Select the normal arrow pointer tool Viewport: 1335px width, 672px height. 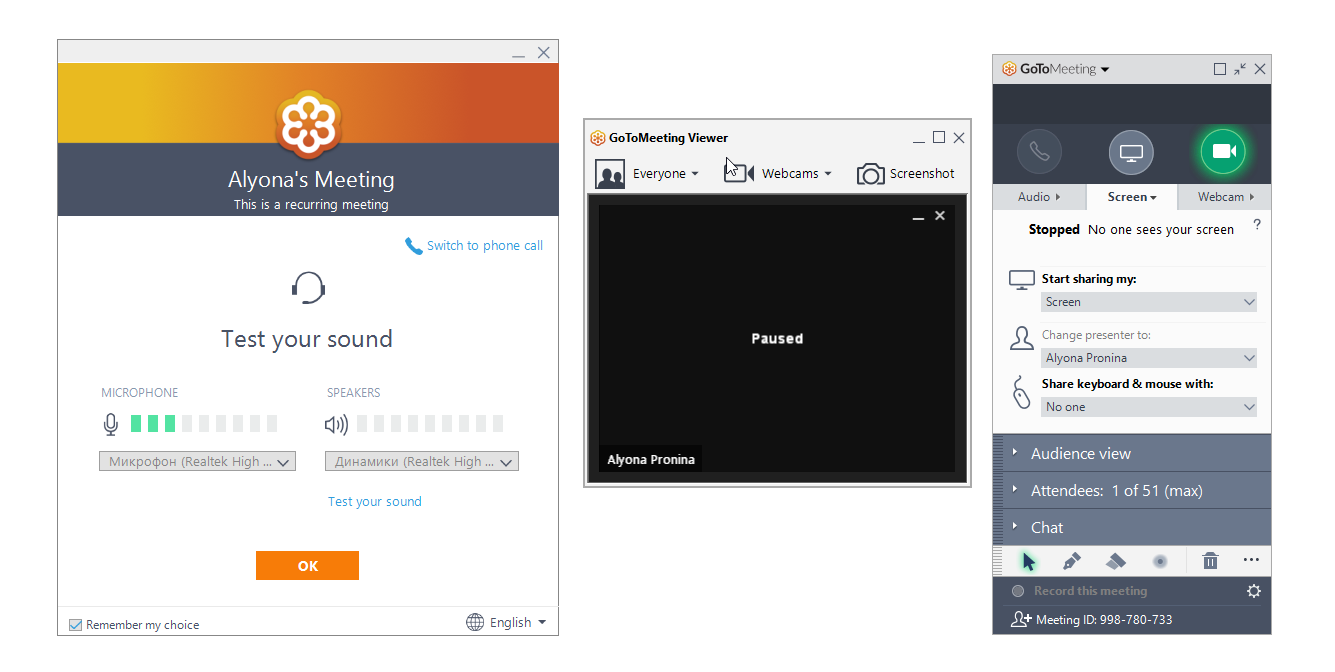(1028, 561)
